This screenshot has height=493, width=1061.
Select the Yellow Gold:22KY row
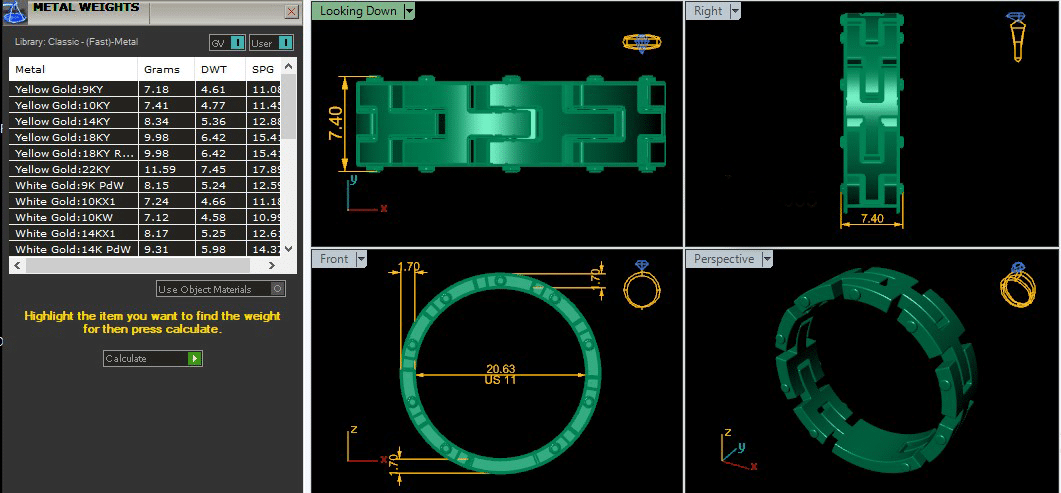[145, 170]
